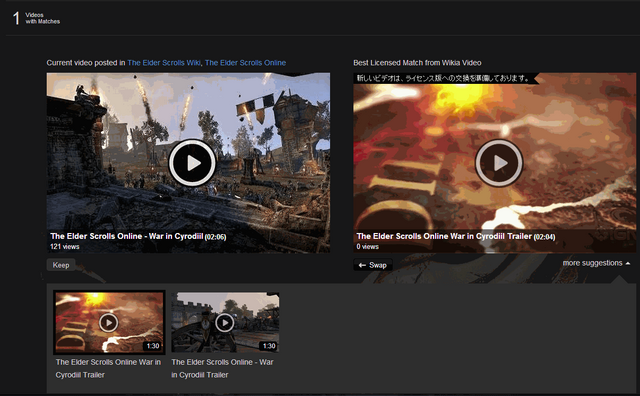Select the siege weapon suggestion thumbnail

coord(225,322)
